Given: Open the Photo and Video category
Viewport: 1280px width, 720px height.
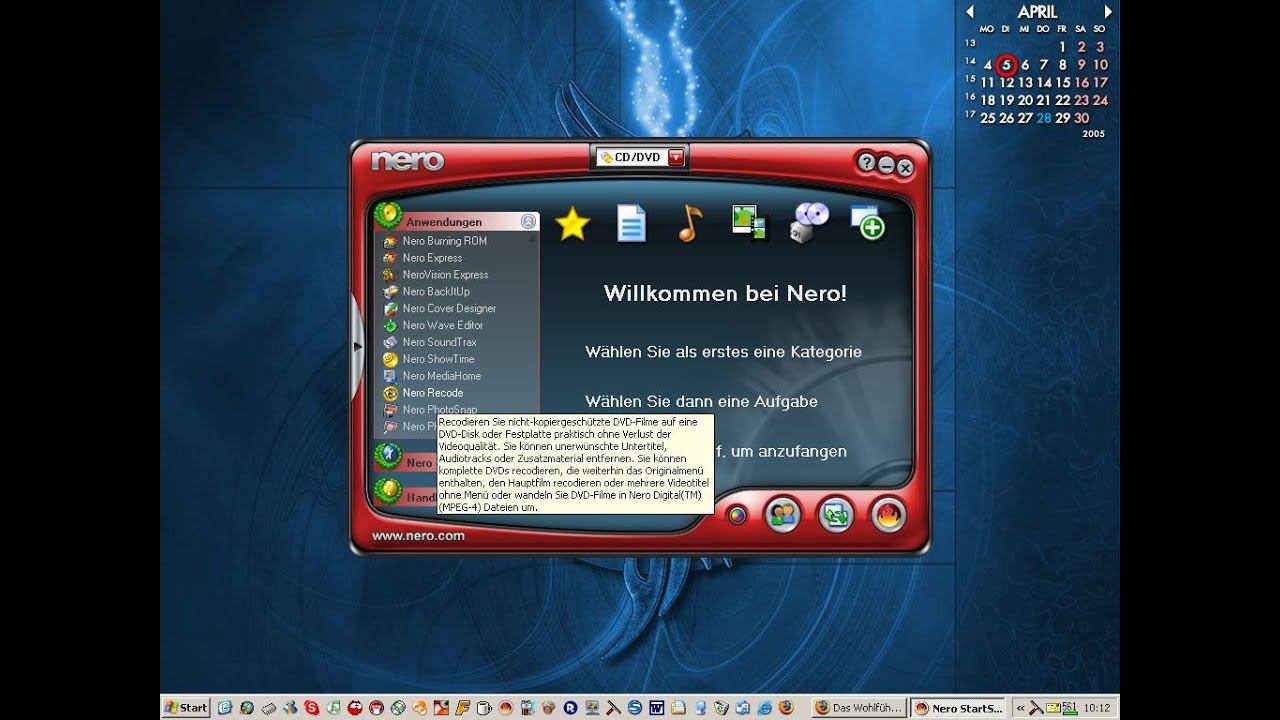Looking at the screenshot, I should [749, 222].
